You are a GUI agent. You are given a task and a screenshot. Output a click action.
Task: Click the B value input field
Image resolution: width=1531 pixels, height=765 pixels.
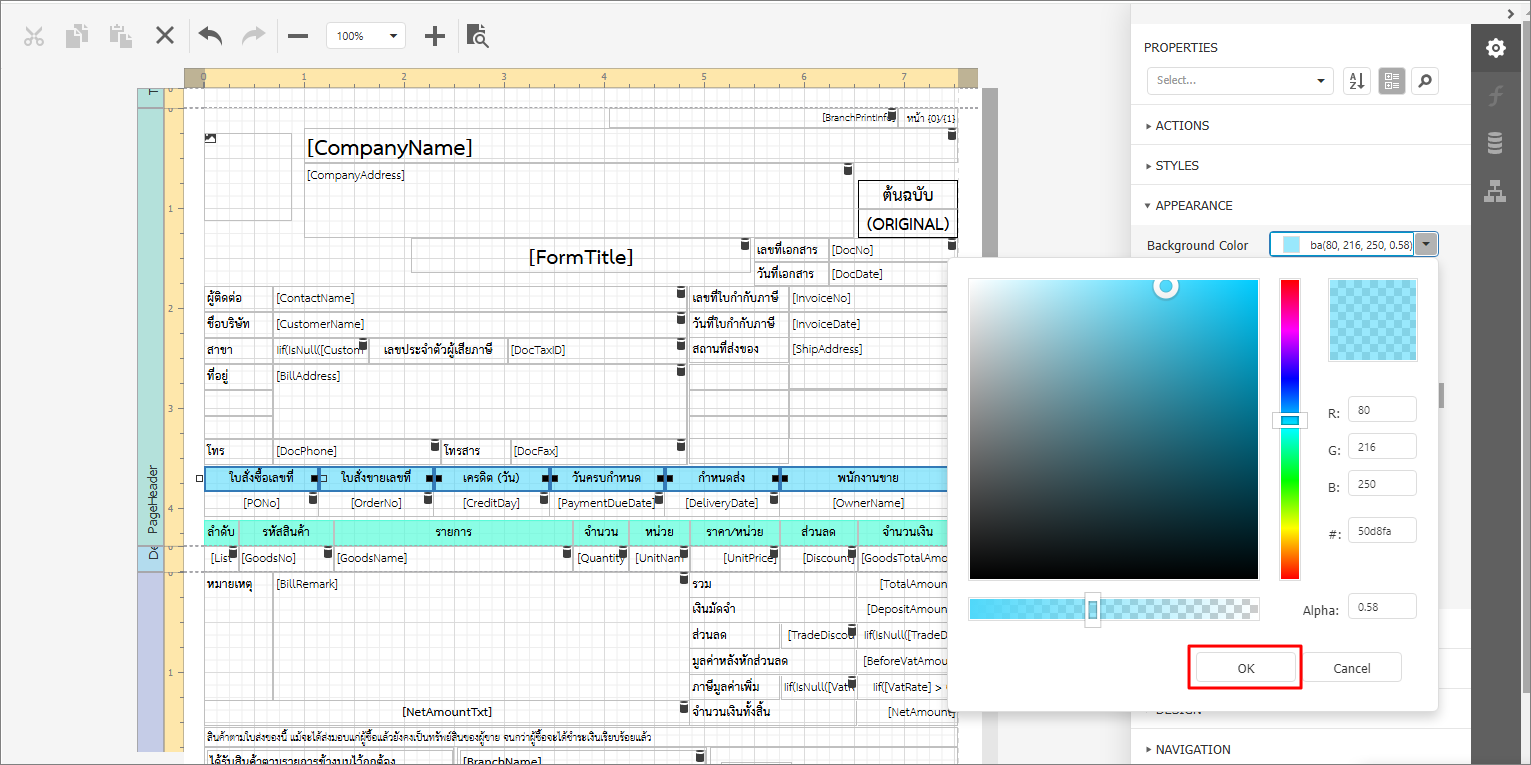1382,484
